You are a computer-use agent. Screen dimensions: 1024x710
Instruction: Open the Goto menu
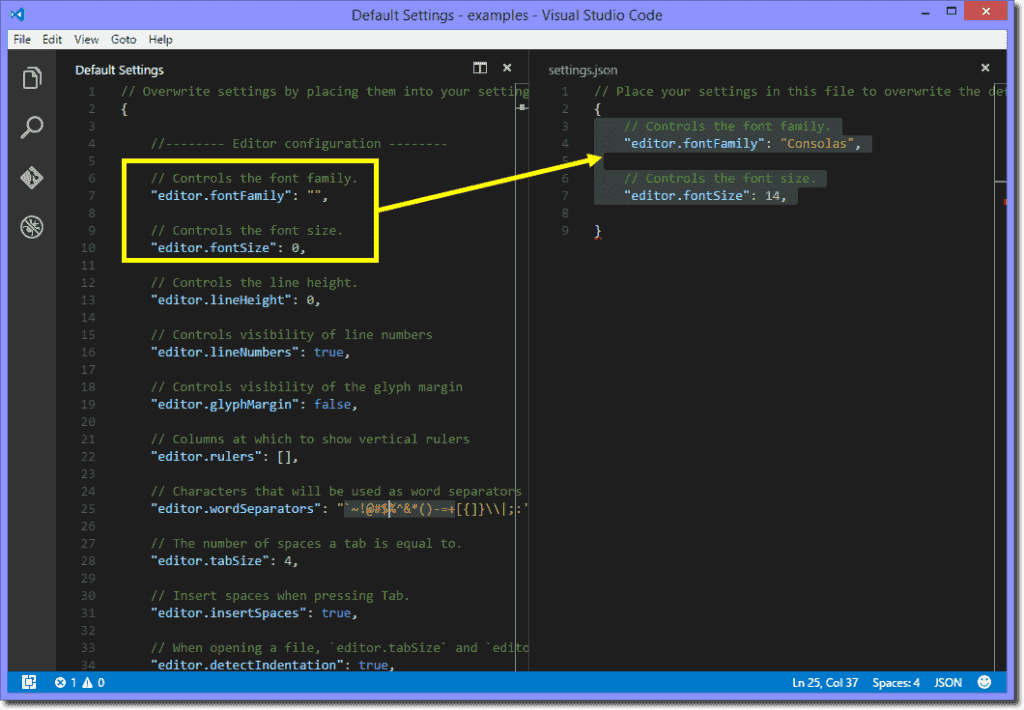123,40
